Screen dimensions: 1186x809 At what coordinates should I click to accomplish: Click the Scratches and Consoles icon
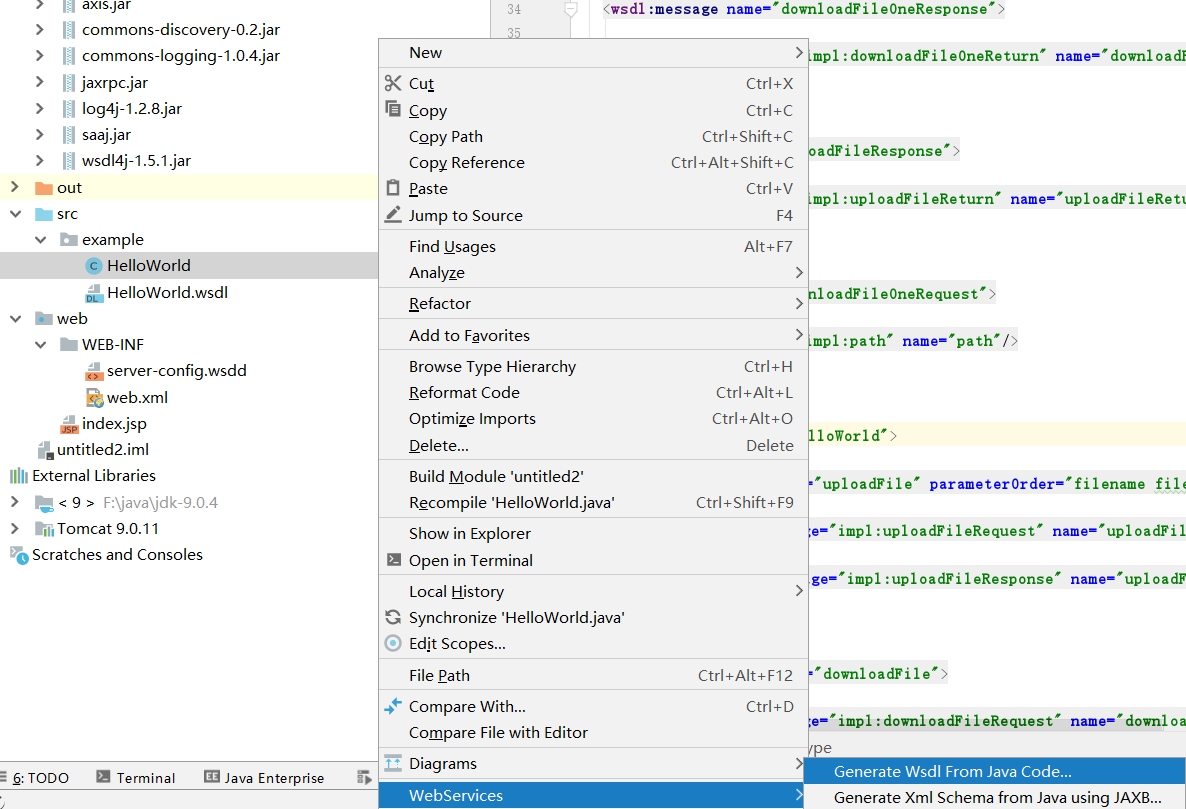pos(19,555)
